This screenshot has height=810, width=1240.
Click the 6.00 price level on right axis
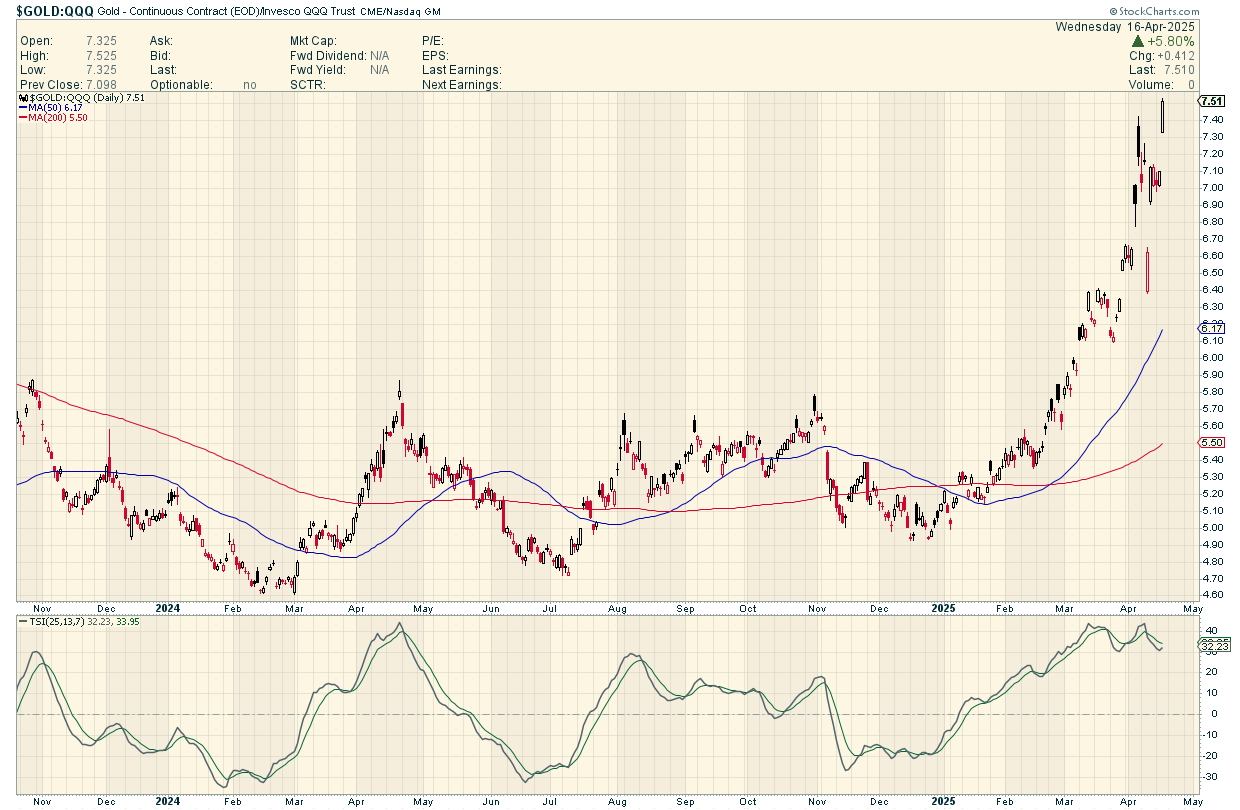(1212, 357)
